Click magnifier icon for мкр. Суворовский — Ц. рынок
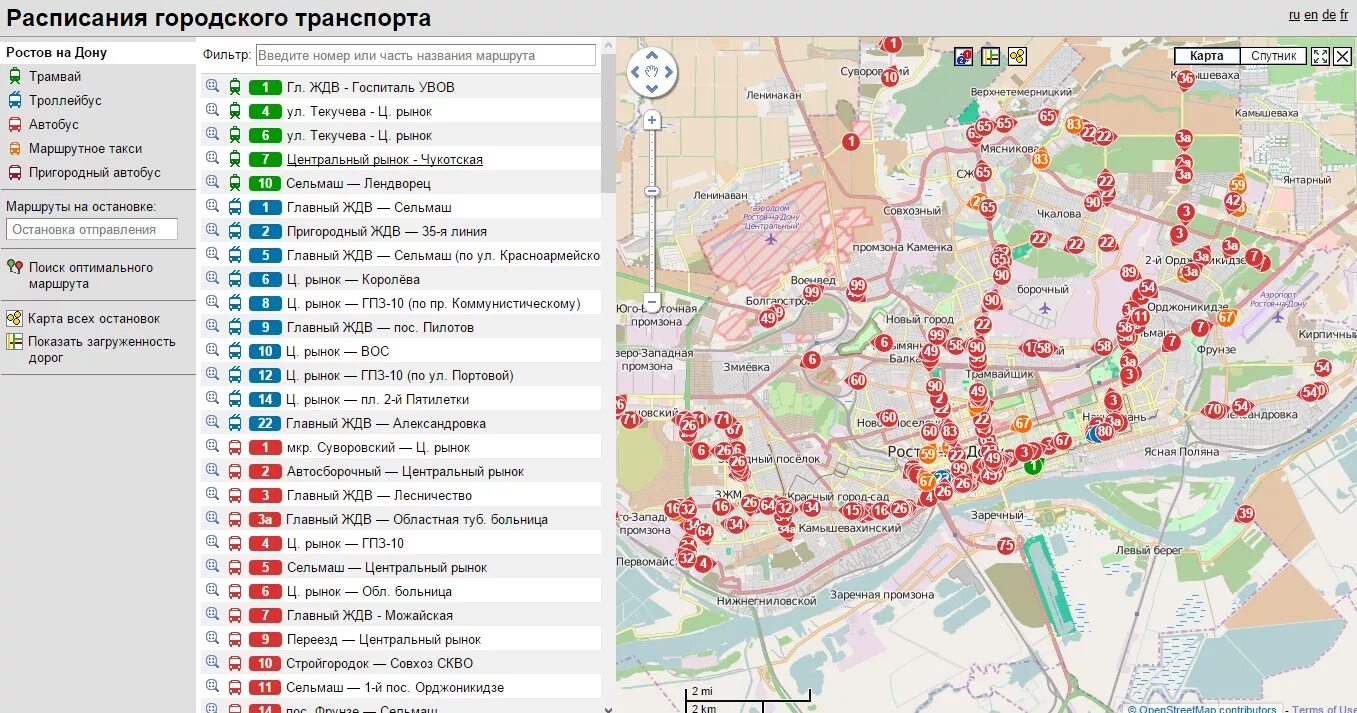The image size is (1357, 713). pyautogui.click(x=212, y=446)
